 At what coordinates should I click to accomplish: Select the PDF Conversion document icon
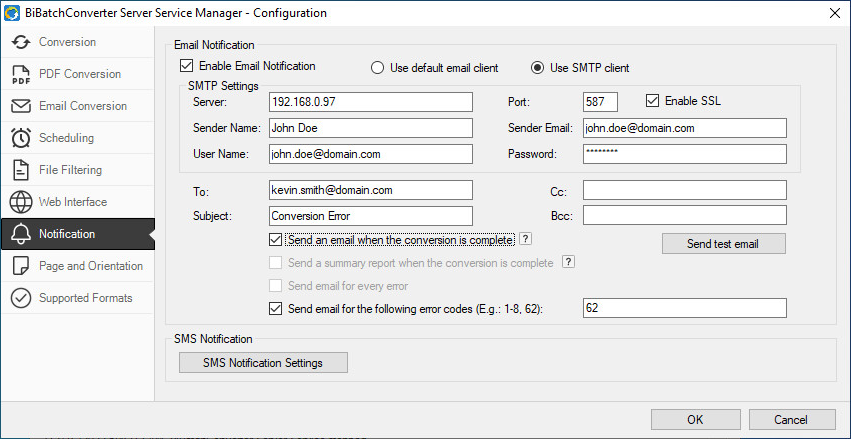[x=21, y=74]
